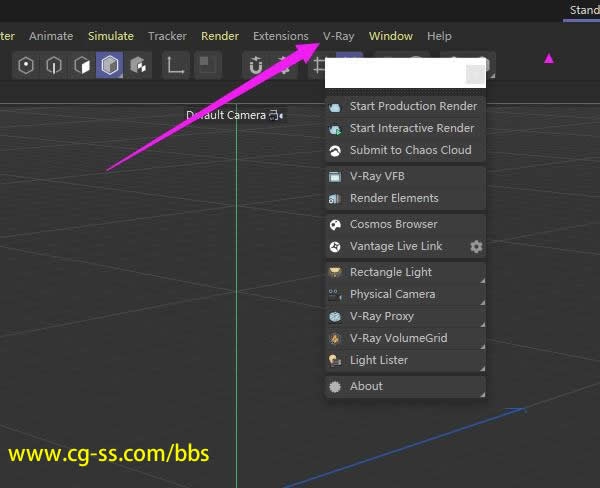This screenshot has width=600, height=488.
Task: Click the magnet snap icon in toolbar
Action: 256,66
